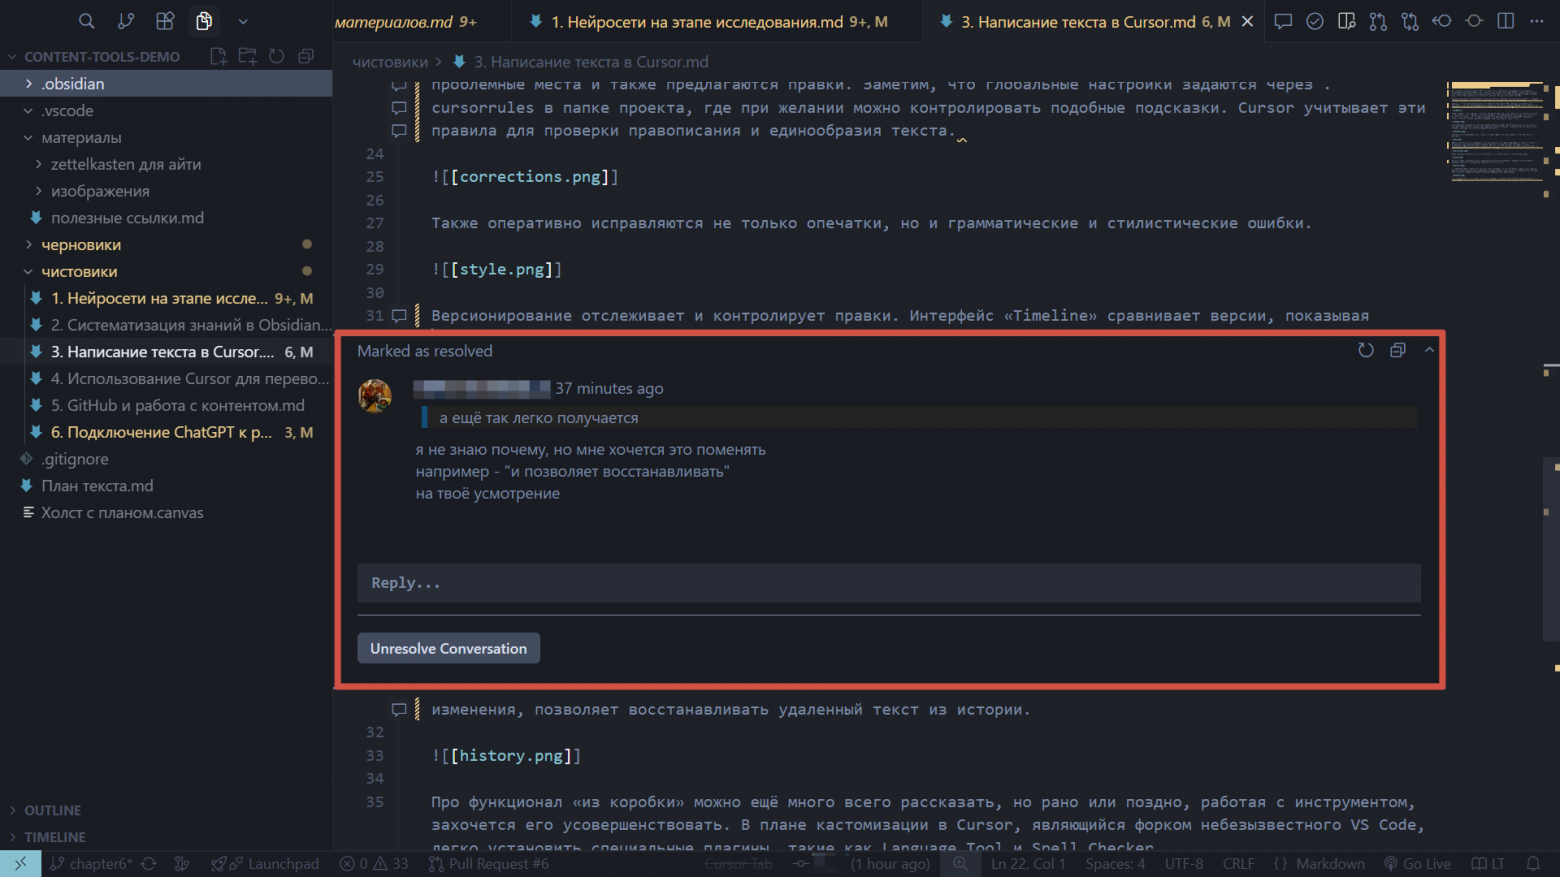The width and height of the screenshot is (1560, 877).
Task: Open the Search view in the sidebar
Action: tap(87, 21)
